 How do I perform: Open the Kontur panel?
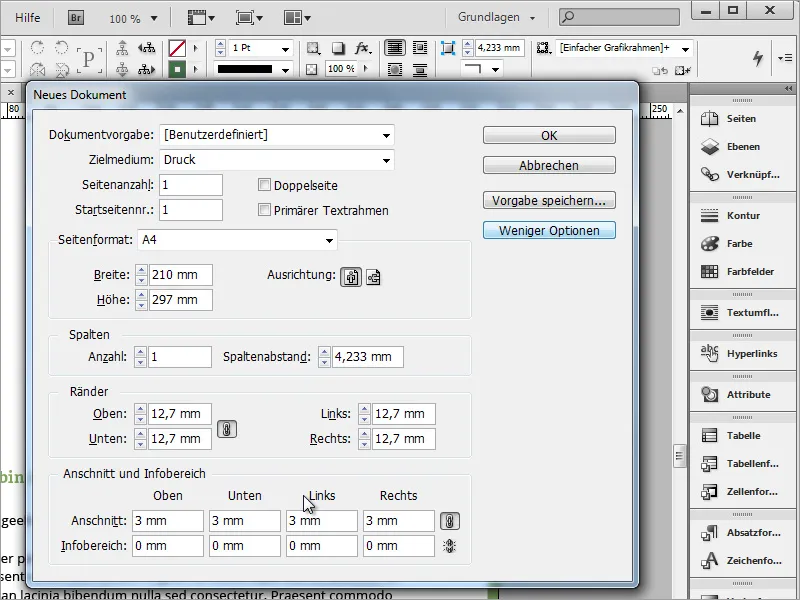point(742,216)
